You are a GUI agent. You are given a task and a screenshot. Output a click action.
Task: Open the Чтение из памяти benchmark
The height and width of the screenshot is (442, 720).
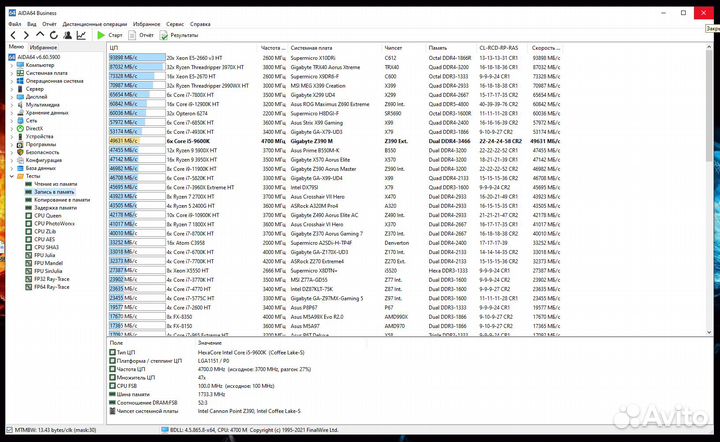[55, 184]
